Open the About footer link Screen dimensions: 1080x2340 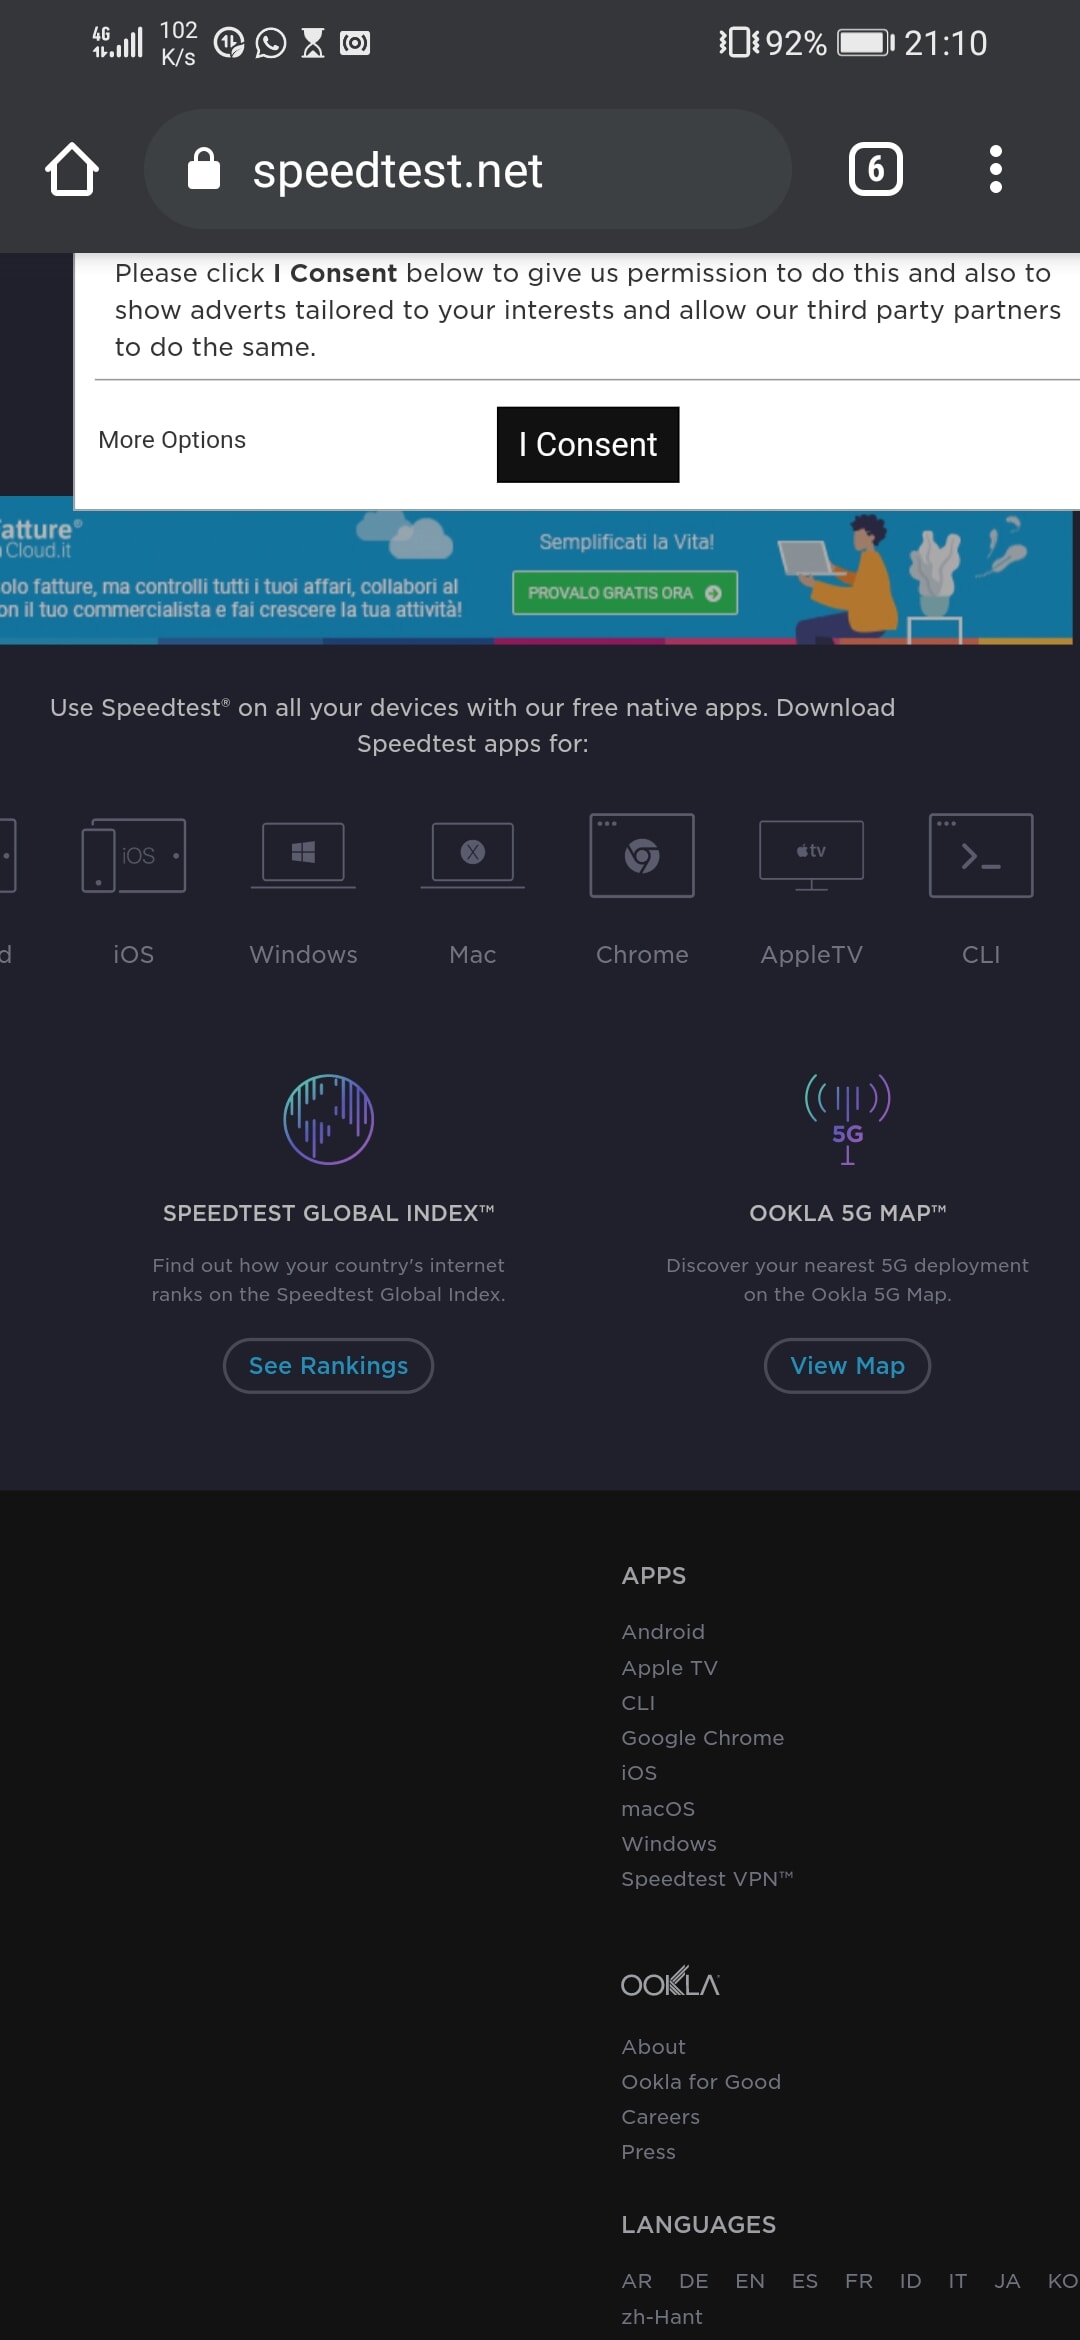653,2047
